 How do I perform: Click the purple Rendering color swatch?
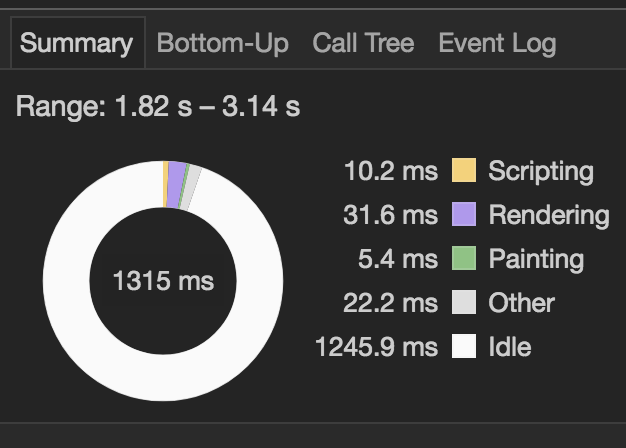(464, 214)
